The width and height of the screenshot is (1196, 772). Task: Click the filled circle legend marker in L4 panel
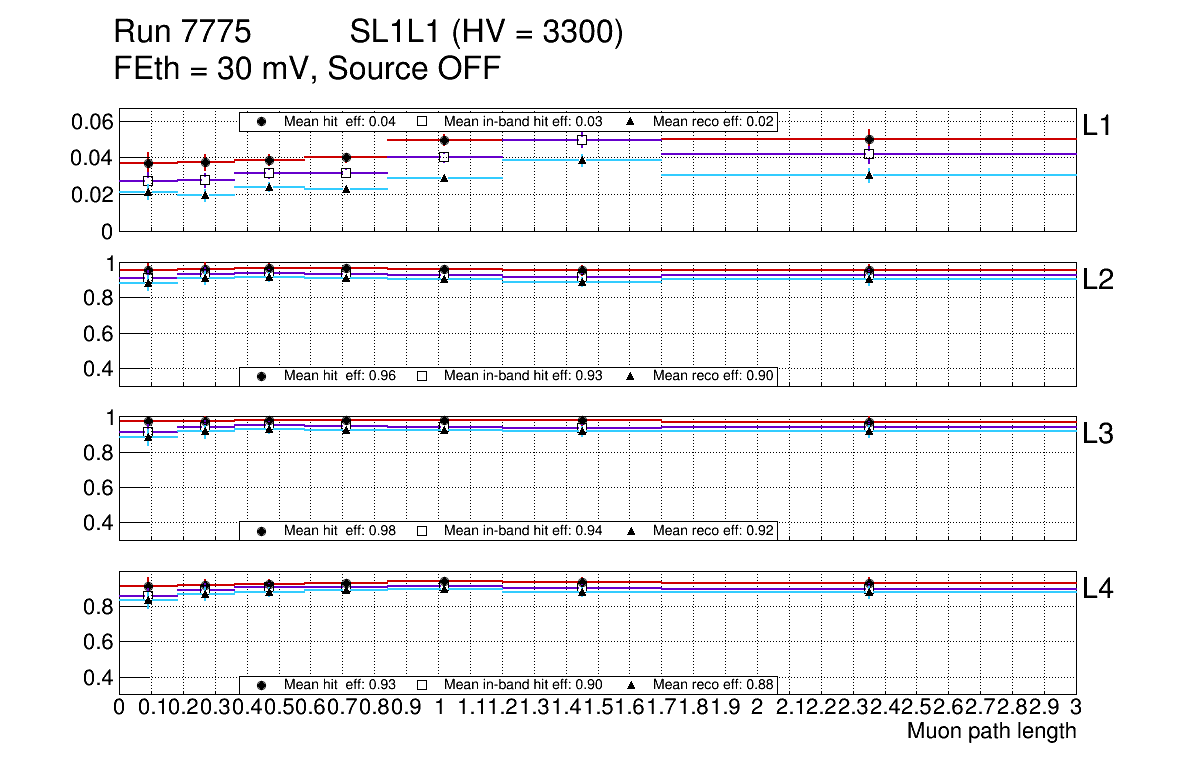pyautogui.click(x=262, y=685)
